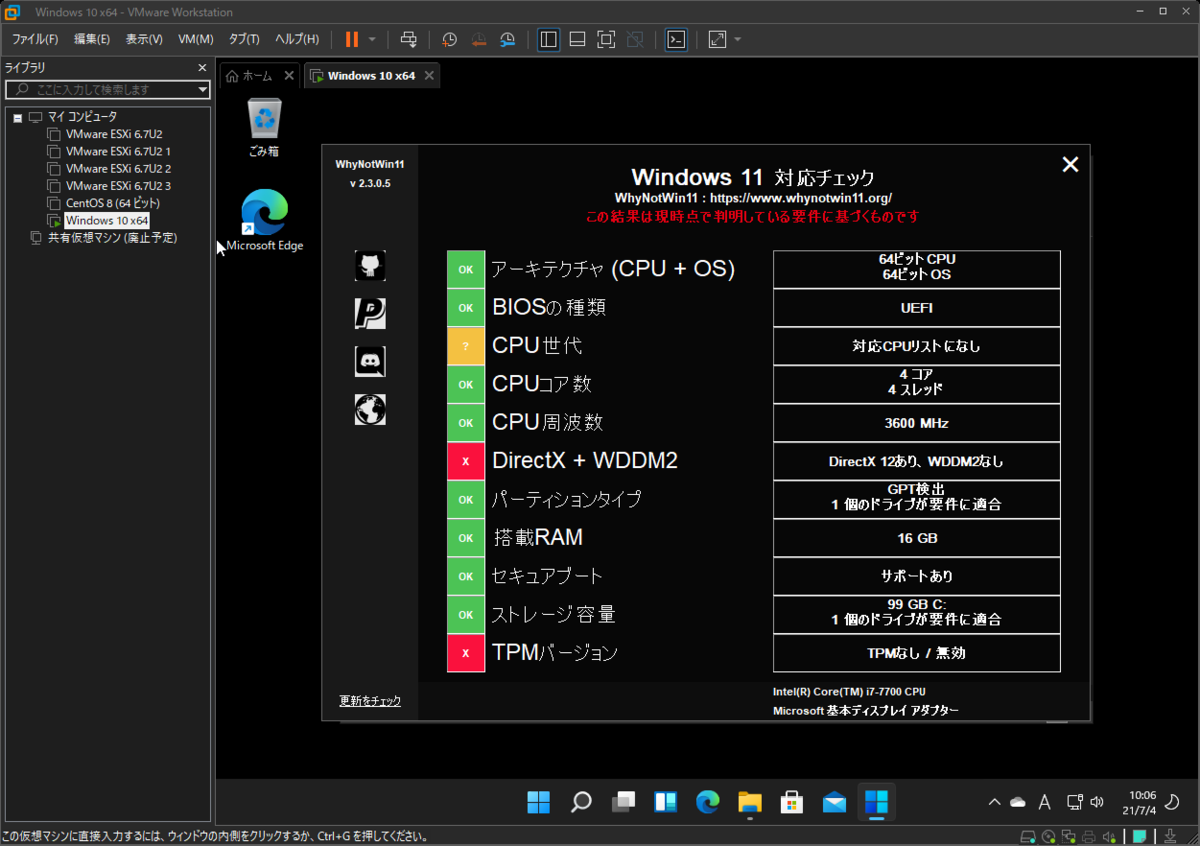Open the stretch display dropdown arrow
Image resolution: width=1200 pixels, height=846 pixels.
click(738, 39)
